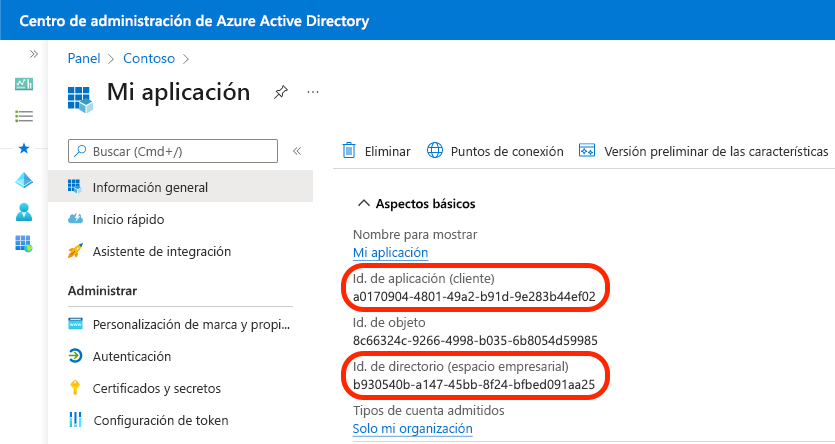Click the globe icon for Puntos de conexión
Screen dimensions: 835x444
[x=435, y=151]
